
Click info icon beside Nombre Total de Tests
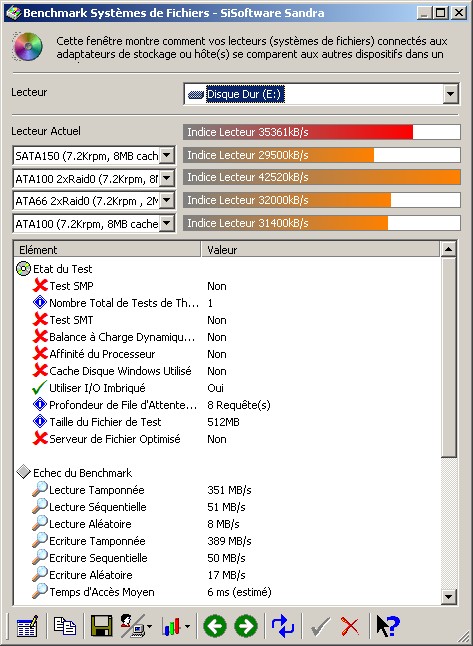pyautogui.click(x=40, y=303)
